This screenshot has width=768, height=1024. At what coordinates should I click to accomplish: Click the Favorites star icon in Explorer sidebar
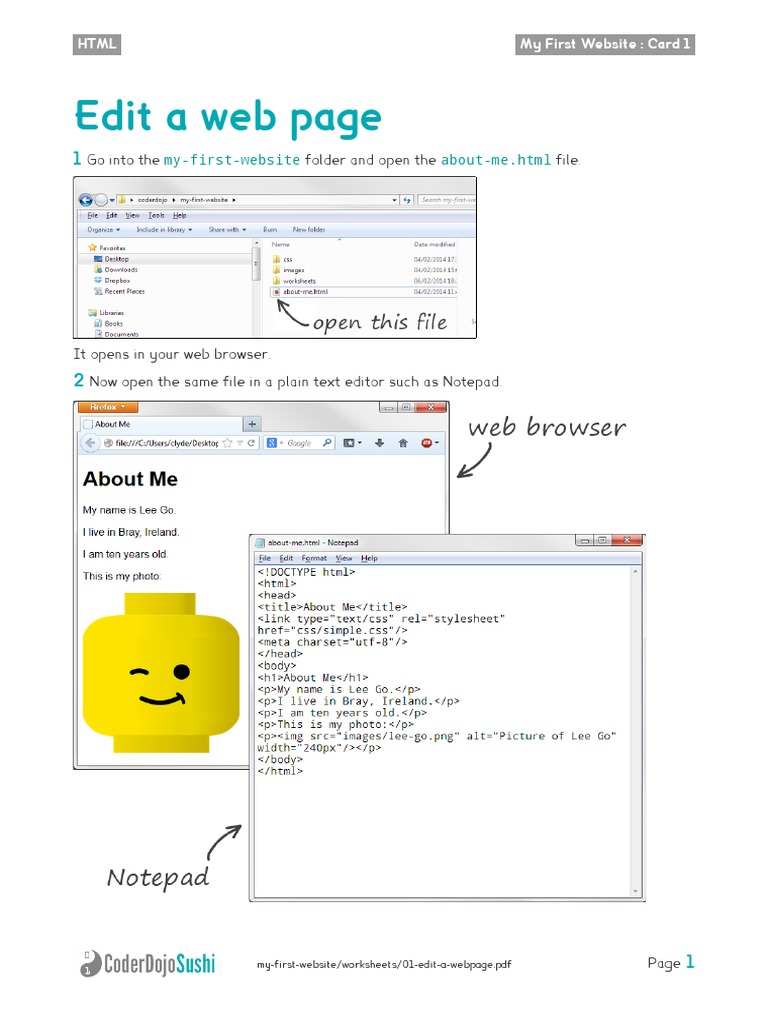click(93, 248)
